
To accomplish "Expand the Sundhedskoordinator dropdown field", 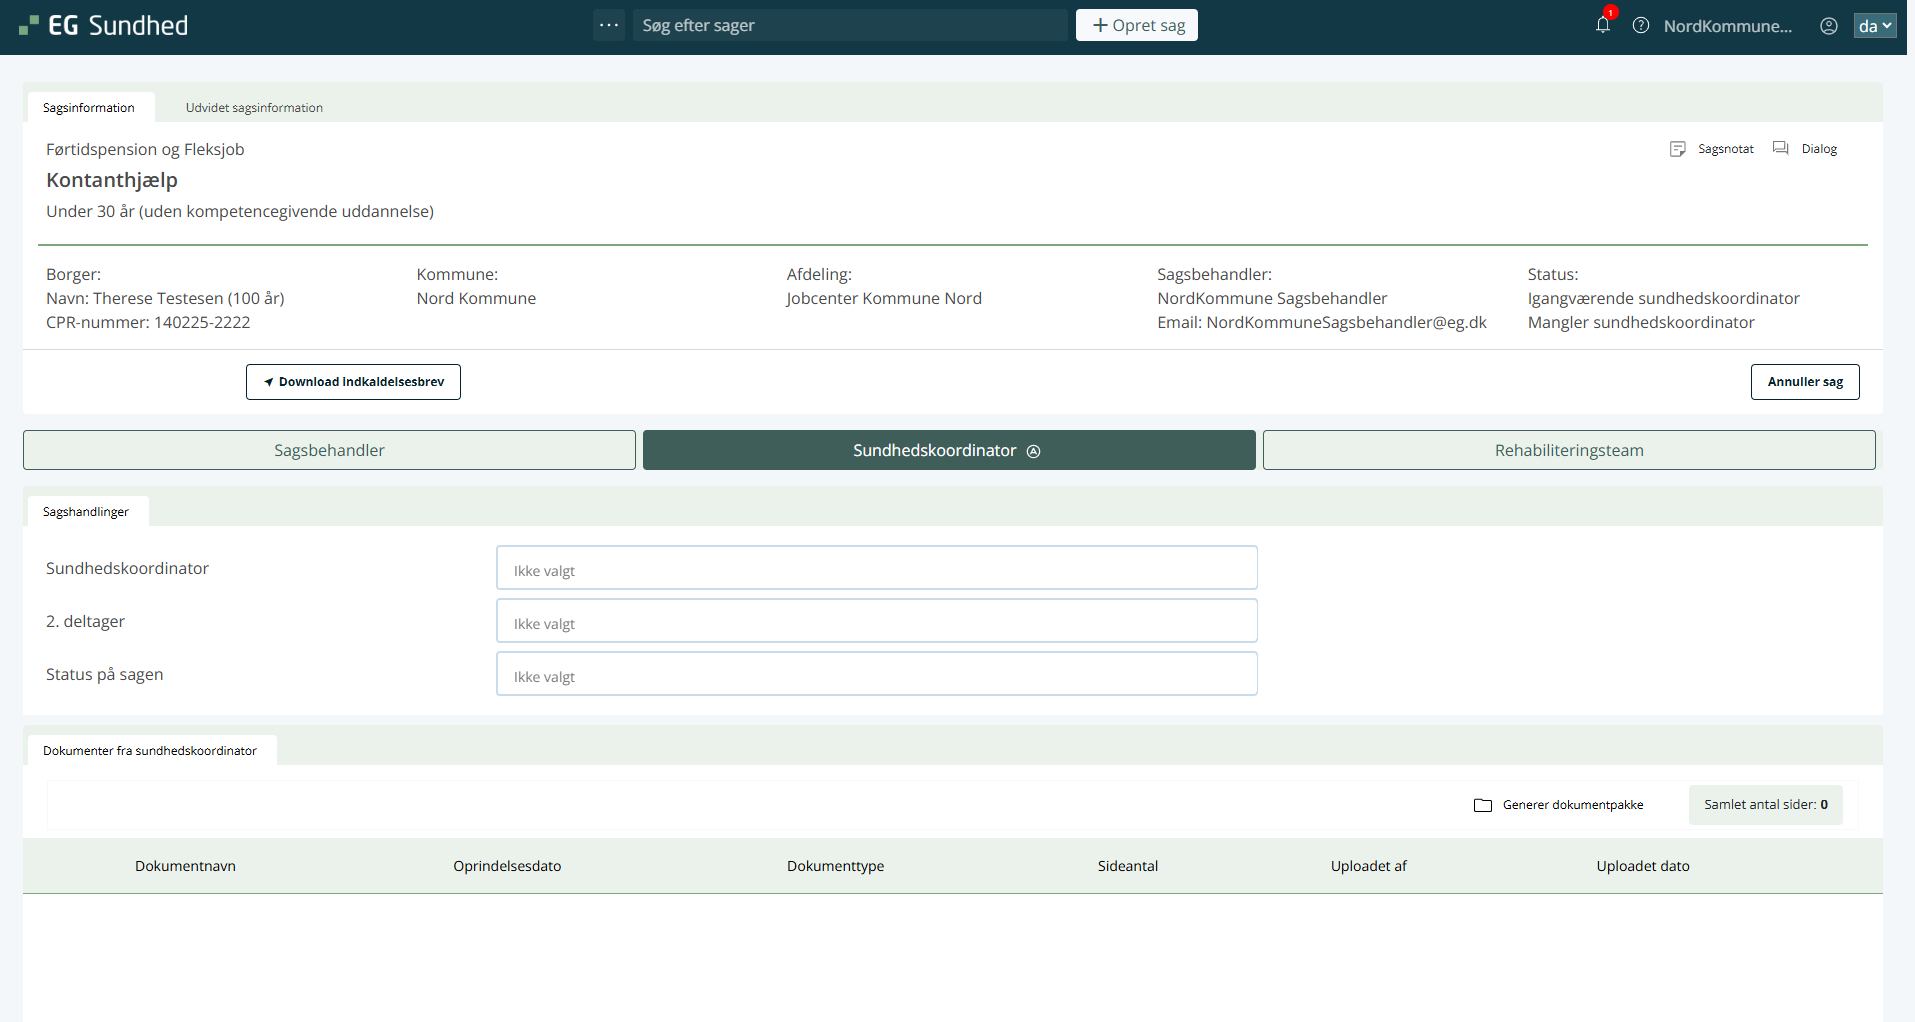I will tap(876, 568).
